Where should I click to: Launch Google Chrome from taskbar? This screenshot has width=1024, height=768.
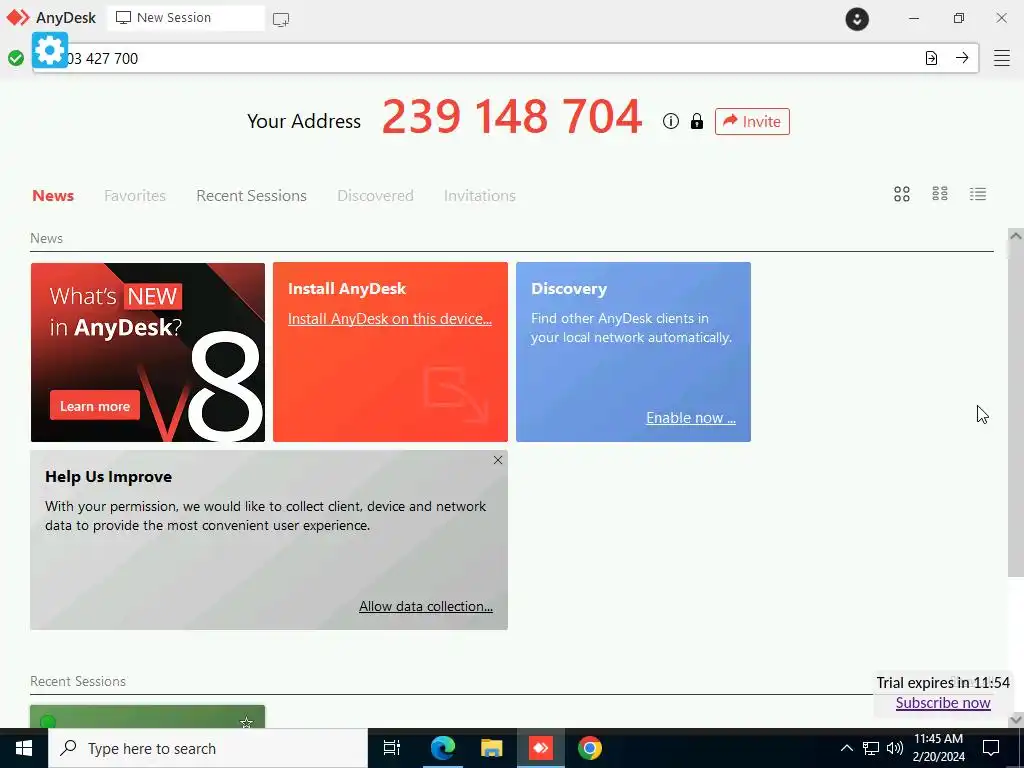click(590, 748)
